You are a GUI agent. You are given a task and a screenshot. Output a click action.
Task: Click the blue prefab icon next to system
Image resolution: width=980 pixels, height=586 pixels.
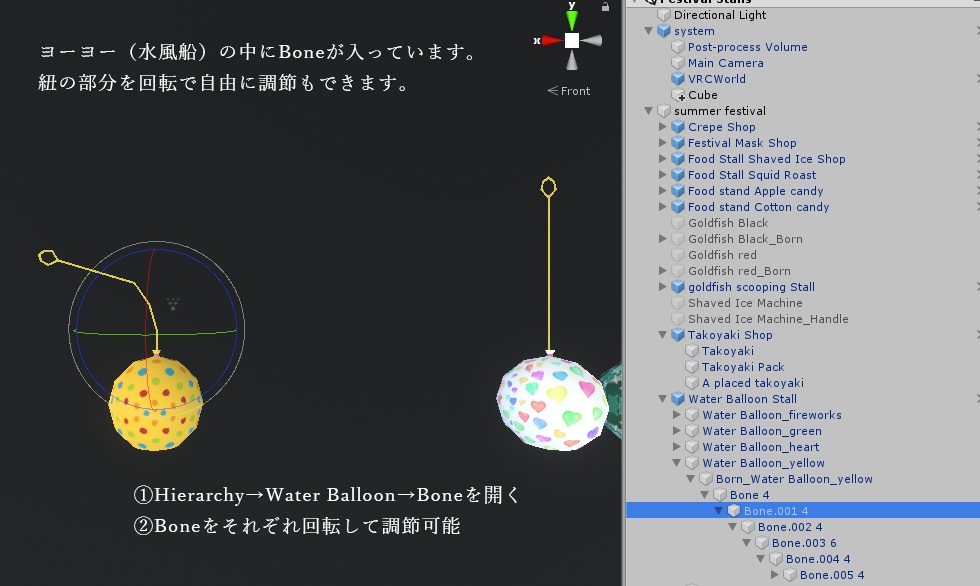[664, 31]
